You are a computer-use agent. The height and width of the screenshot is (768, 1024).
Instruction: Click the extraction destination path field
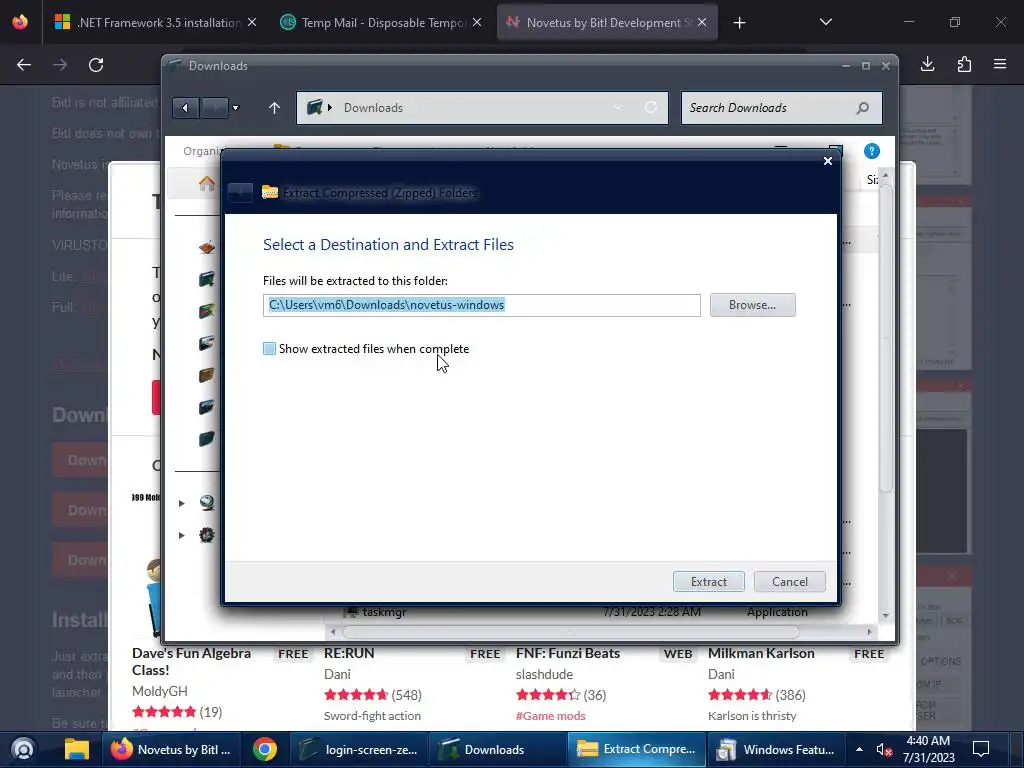481,305
